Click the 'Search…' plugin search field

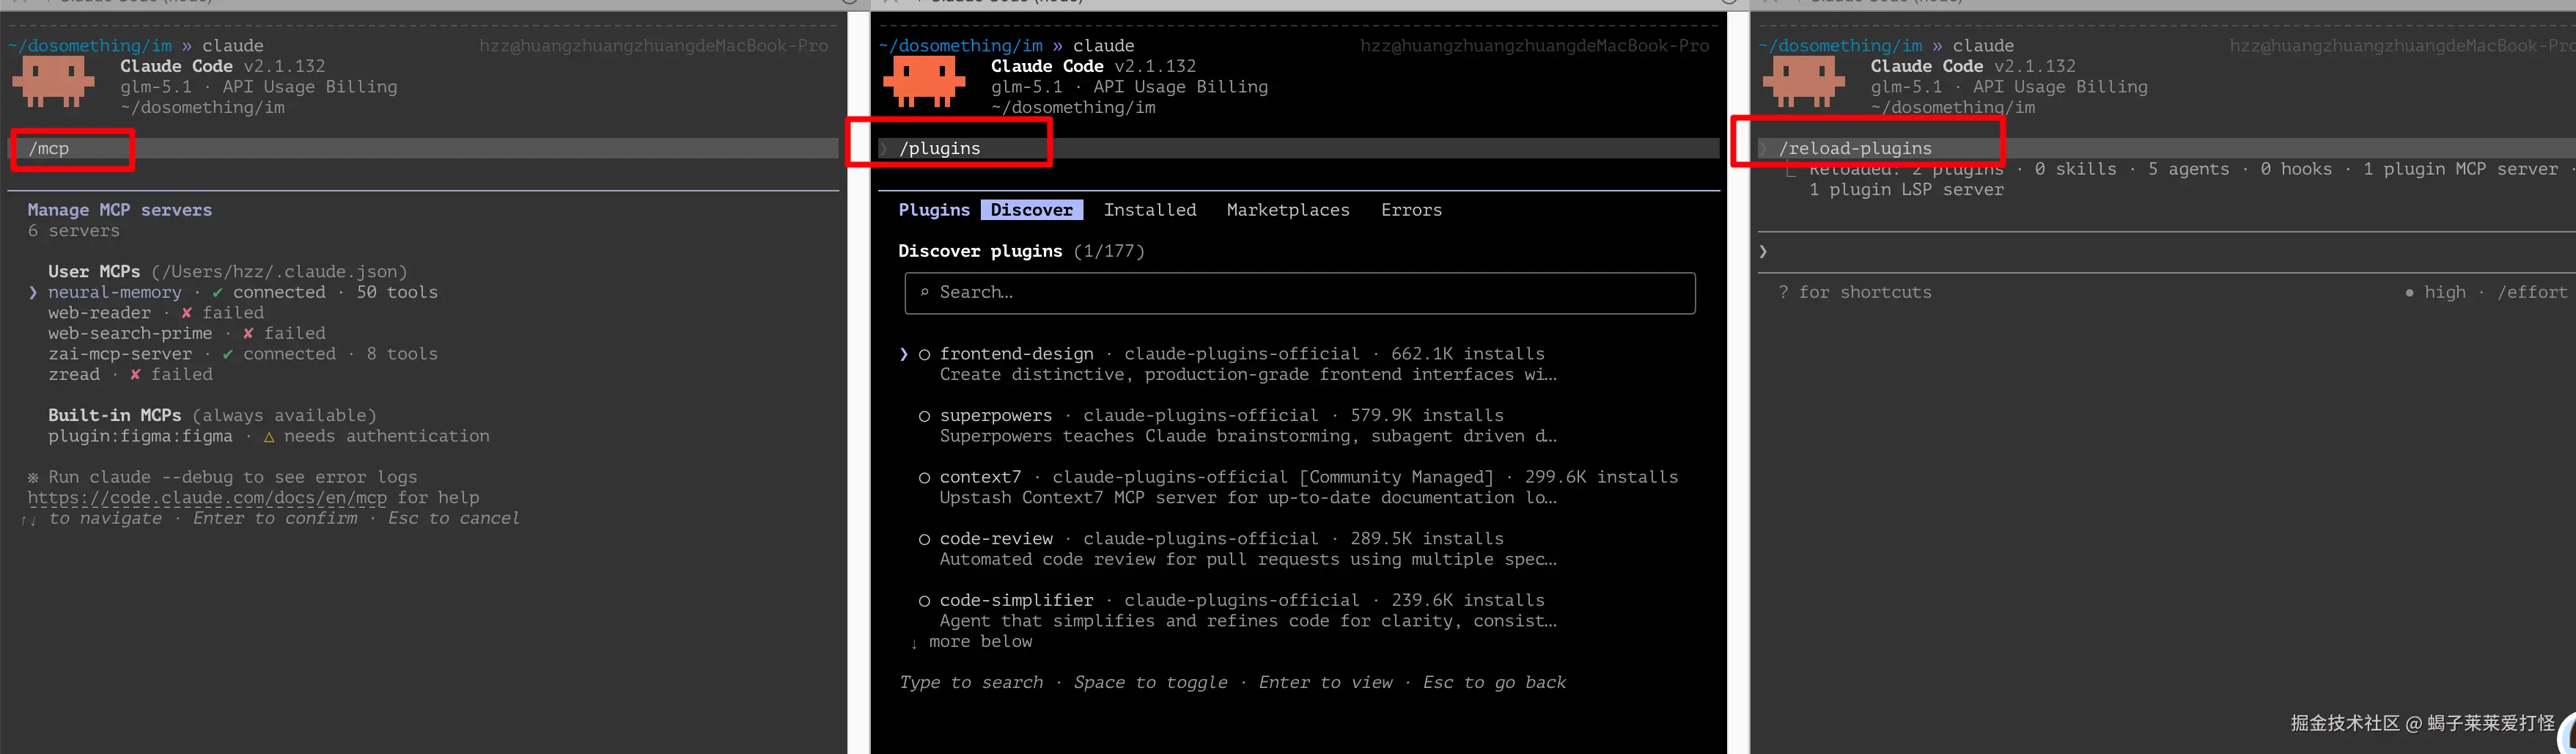click(1300, 293)
